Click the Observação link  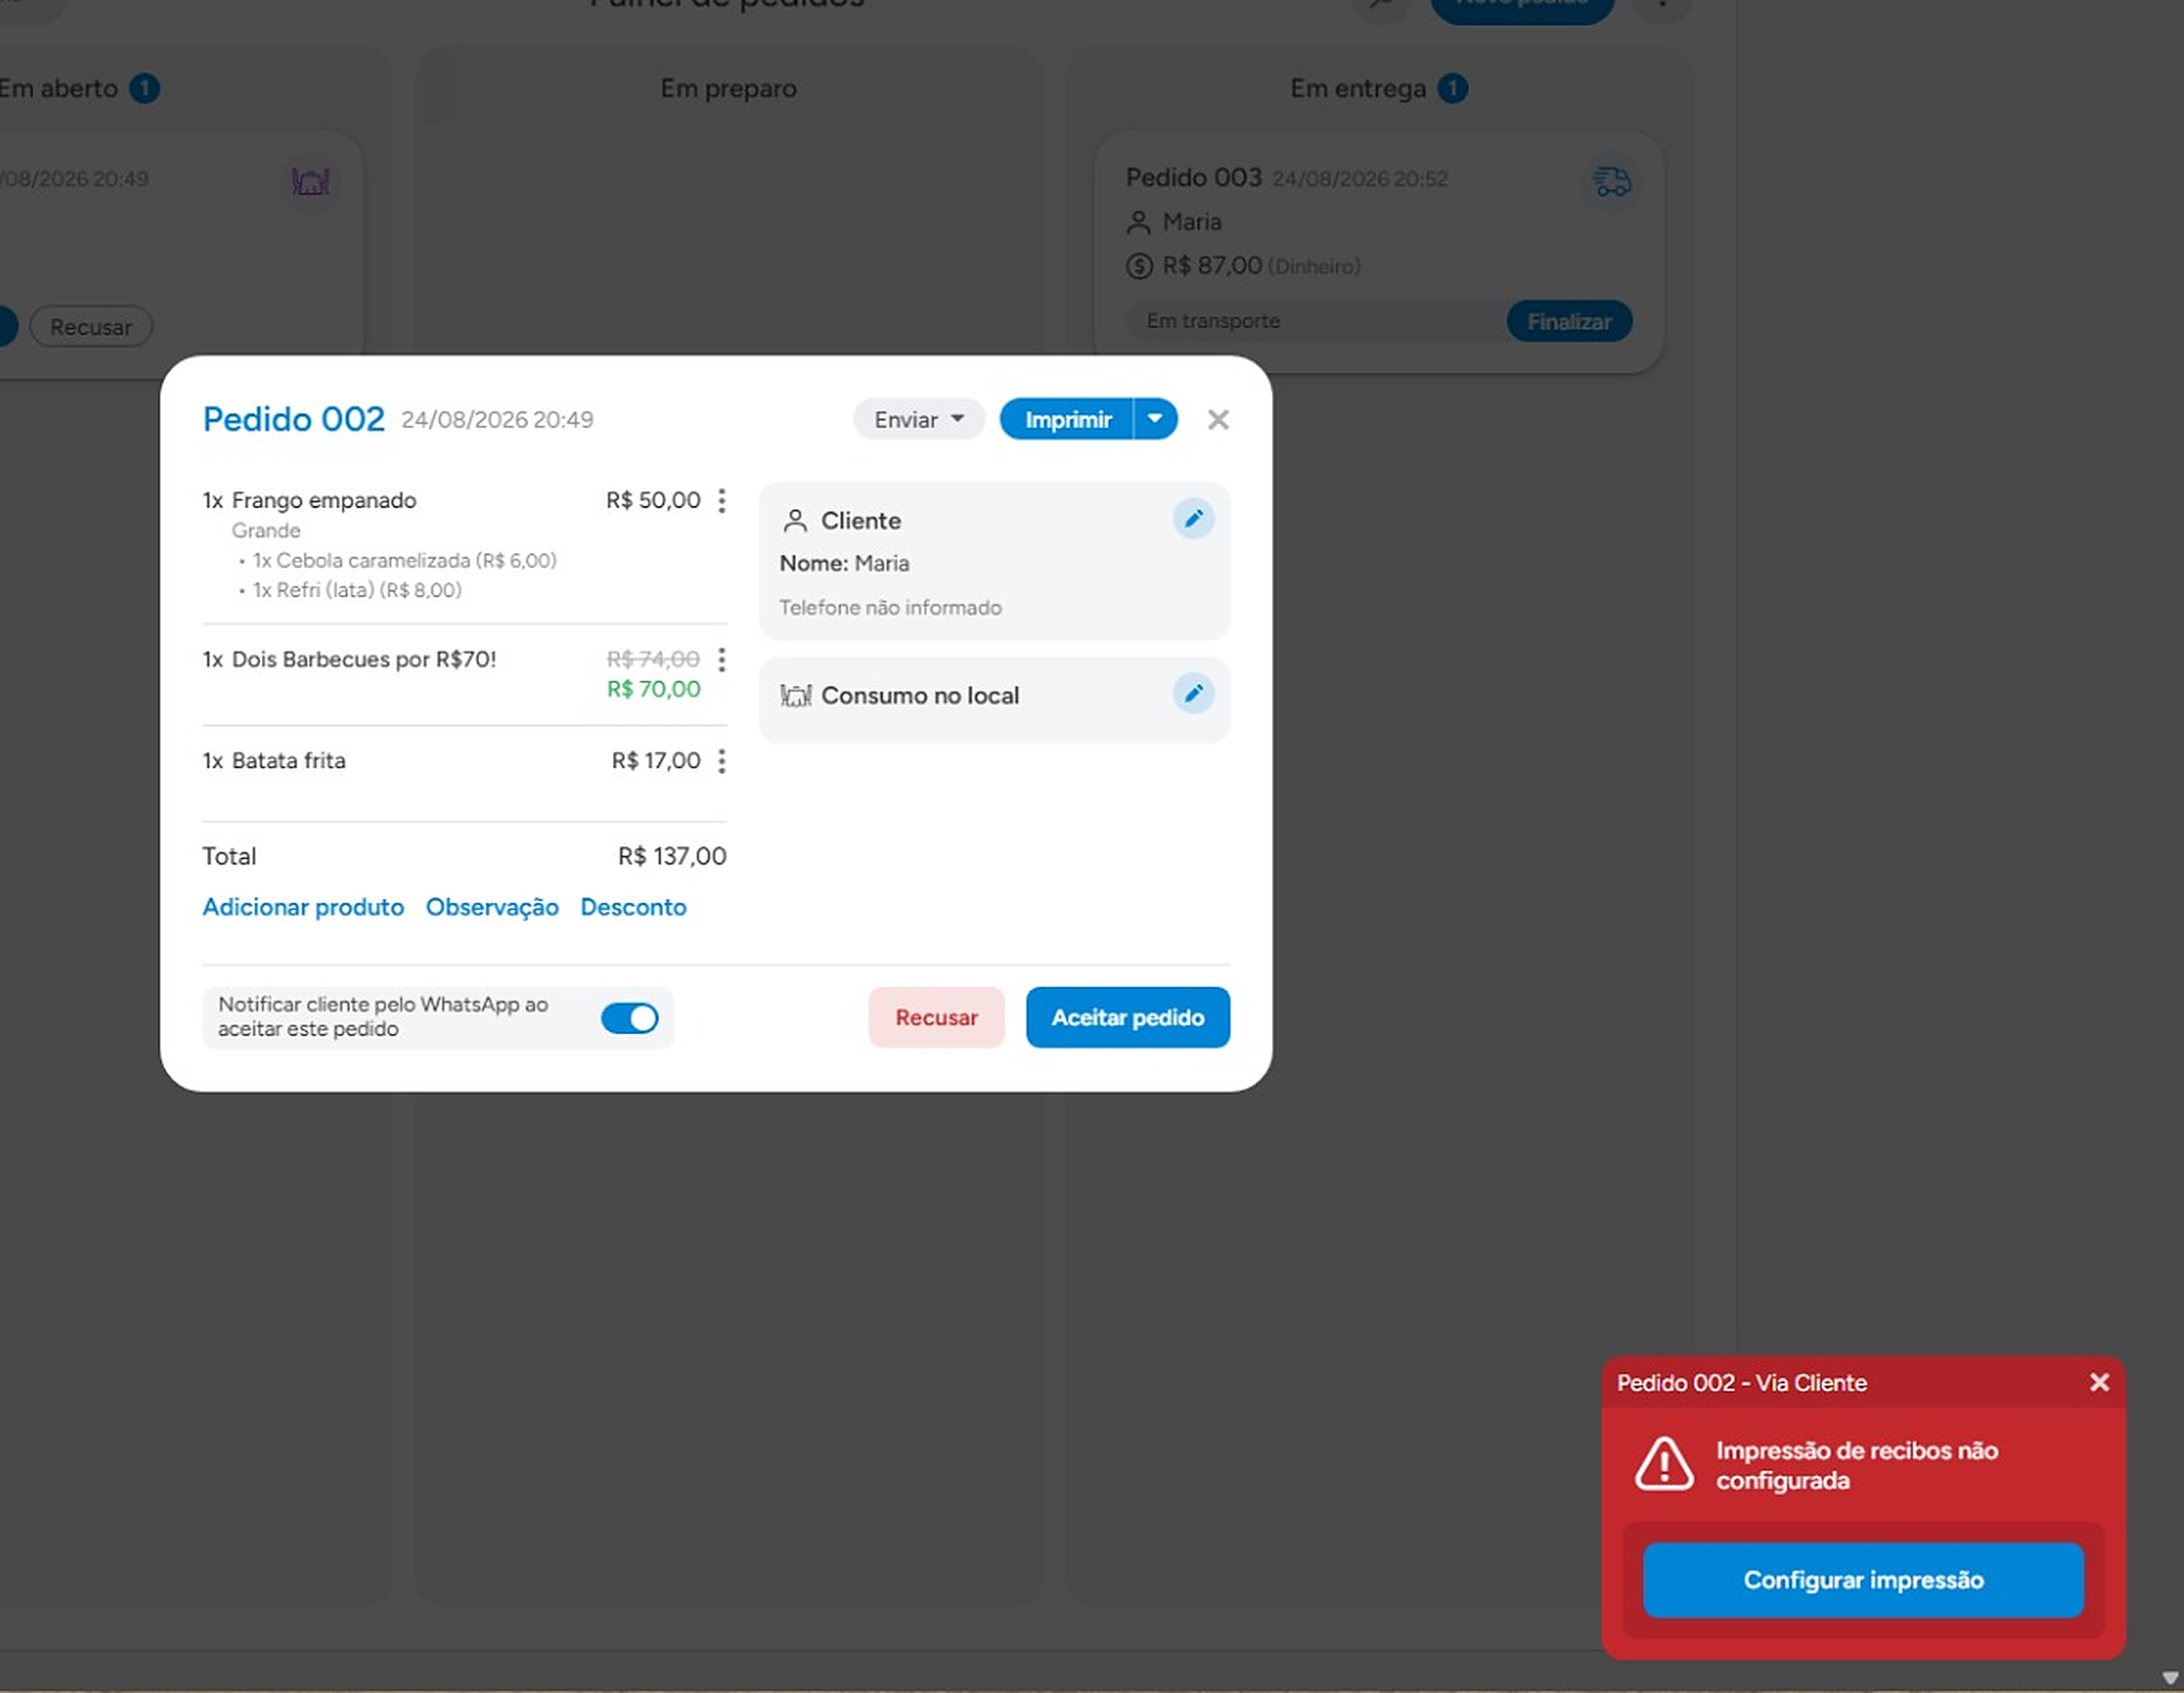[x=492, y=907]
